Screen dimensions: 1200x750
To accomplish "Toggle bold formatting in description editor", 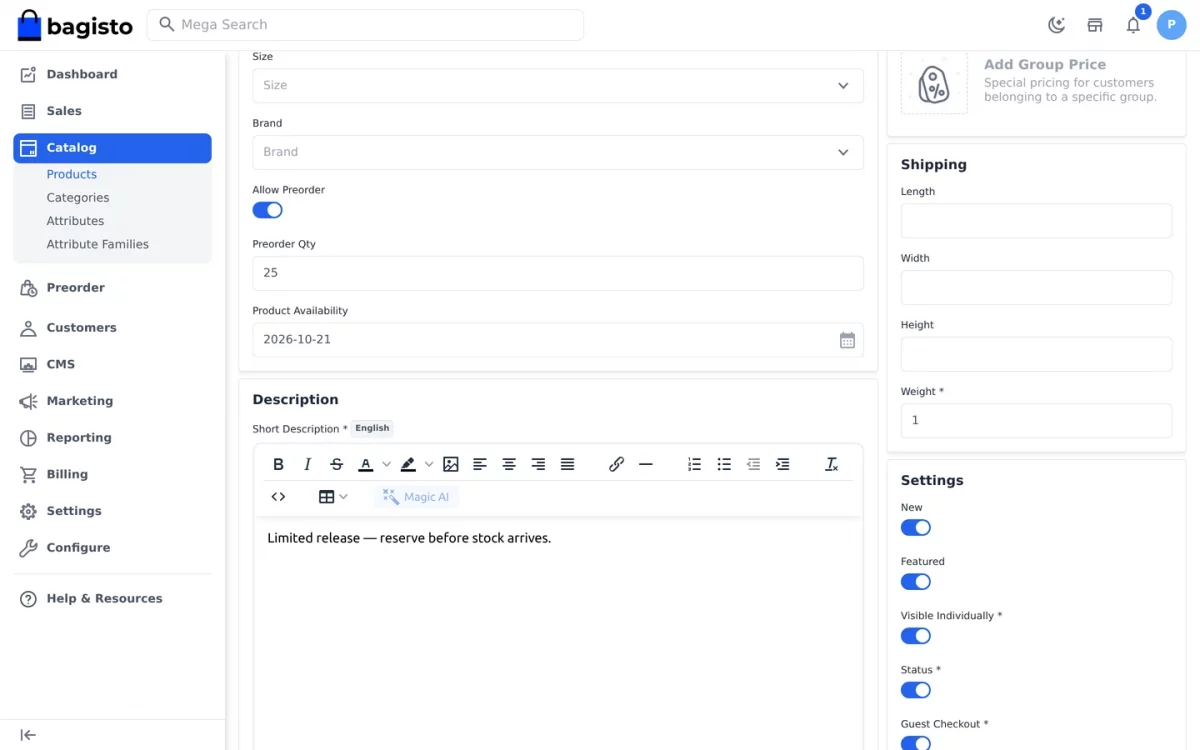I will 279,464.
